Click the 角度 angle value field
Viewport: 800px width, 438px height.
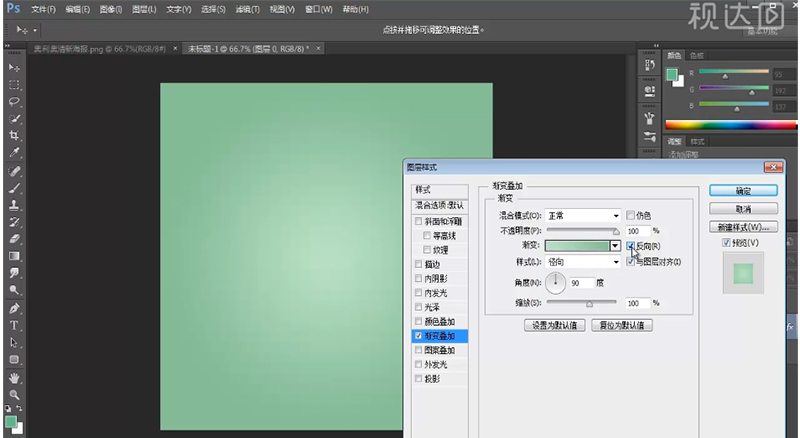point(582,283)
